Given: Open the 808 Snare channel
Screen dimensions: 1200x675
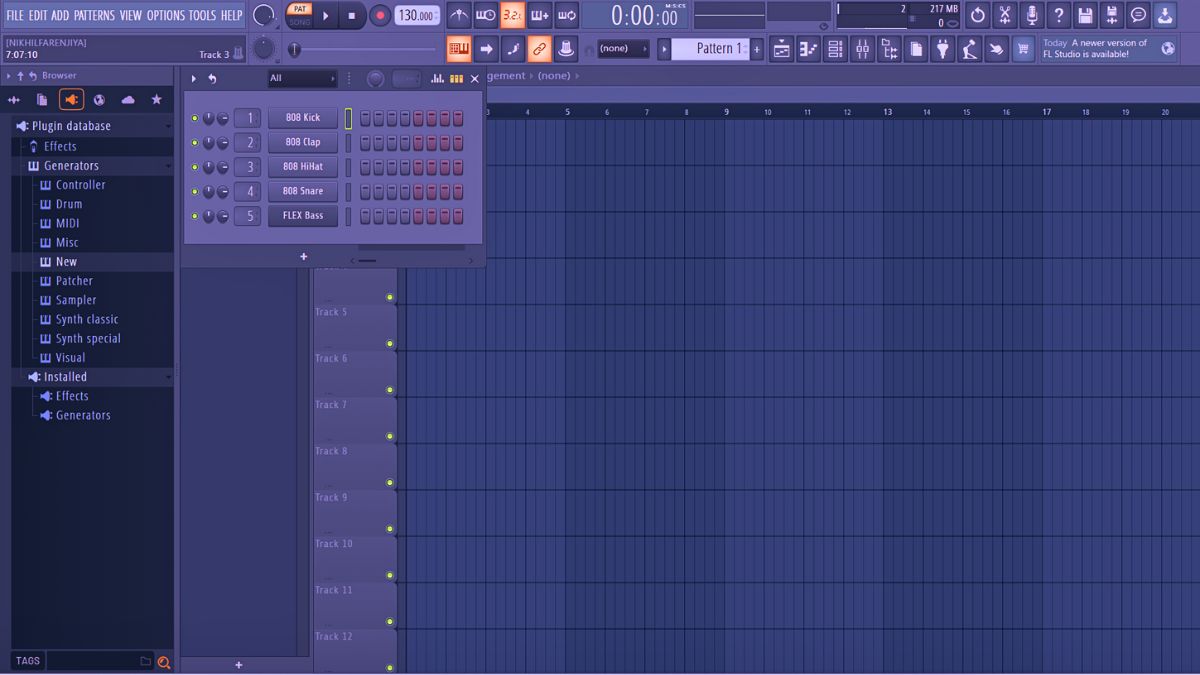Looking at the screenshot, I should point(303,191).
